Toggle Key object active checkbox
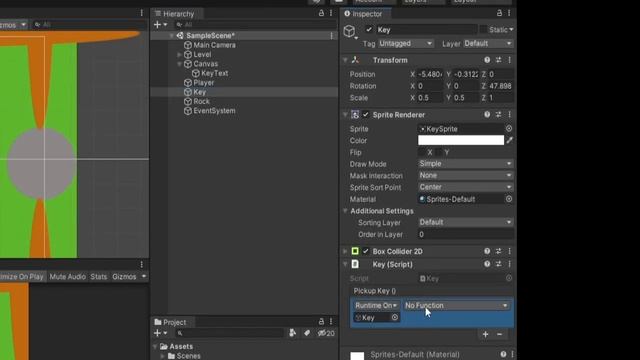Screen dimensions: 640x360 pyautogui.click(x=369, y=29)
